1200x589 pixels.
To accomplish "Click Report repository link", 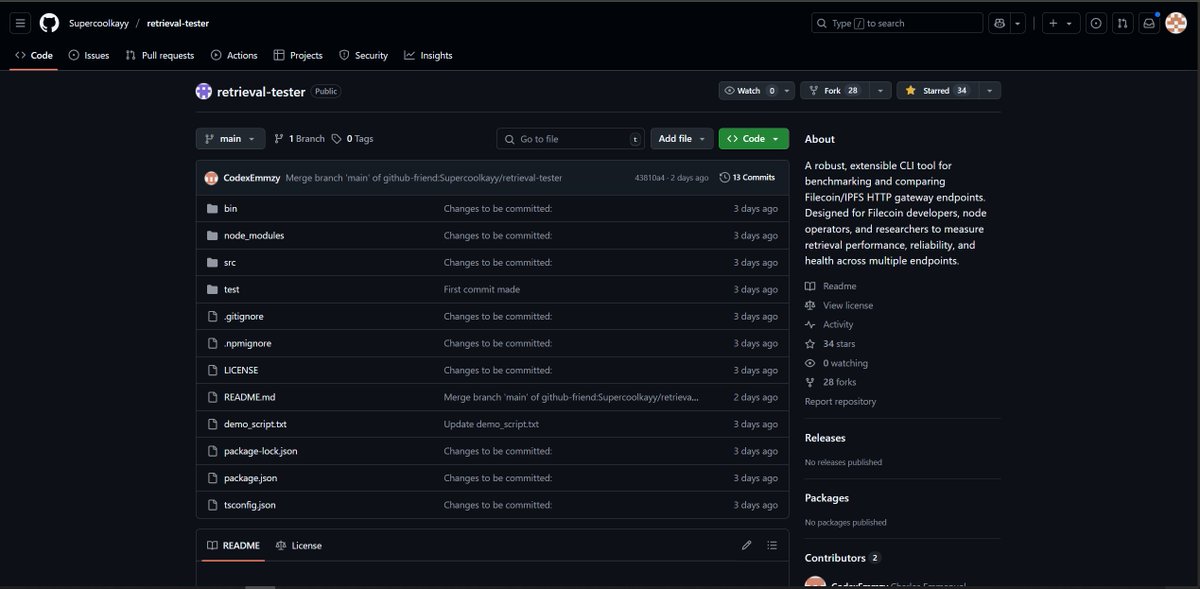I will click(840, 402).
